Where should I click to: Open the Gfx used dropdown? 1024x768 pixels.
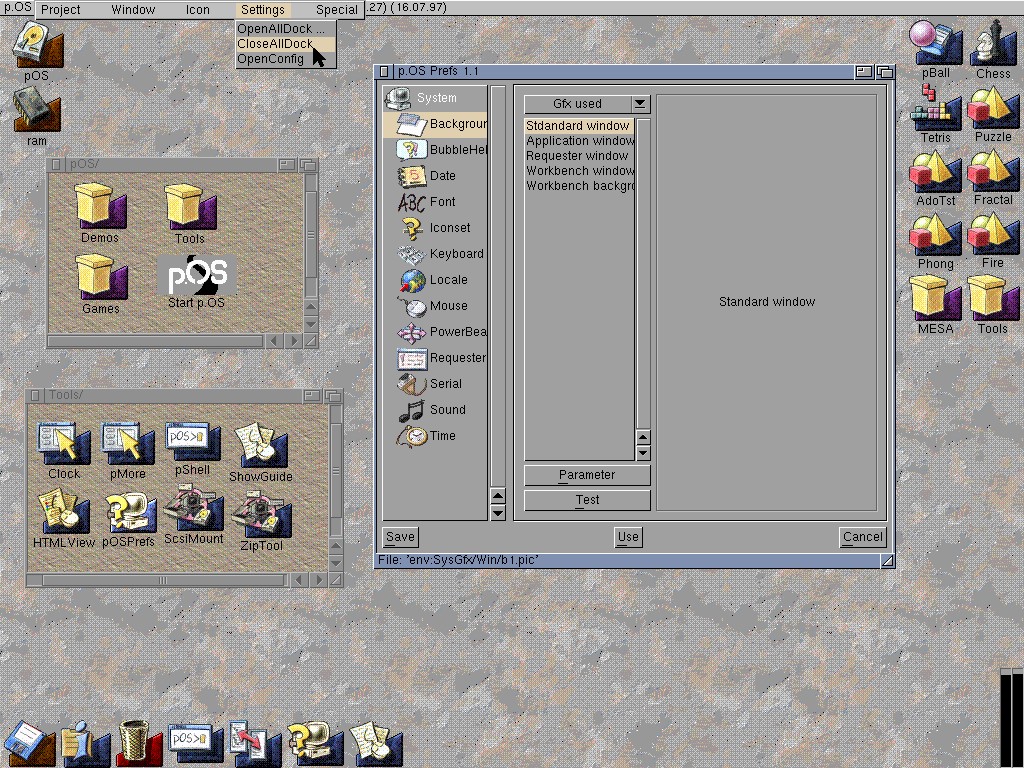pyautogui.click(x=640, y=104)
